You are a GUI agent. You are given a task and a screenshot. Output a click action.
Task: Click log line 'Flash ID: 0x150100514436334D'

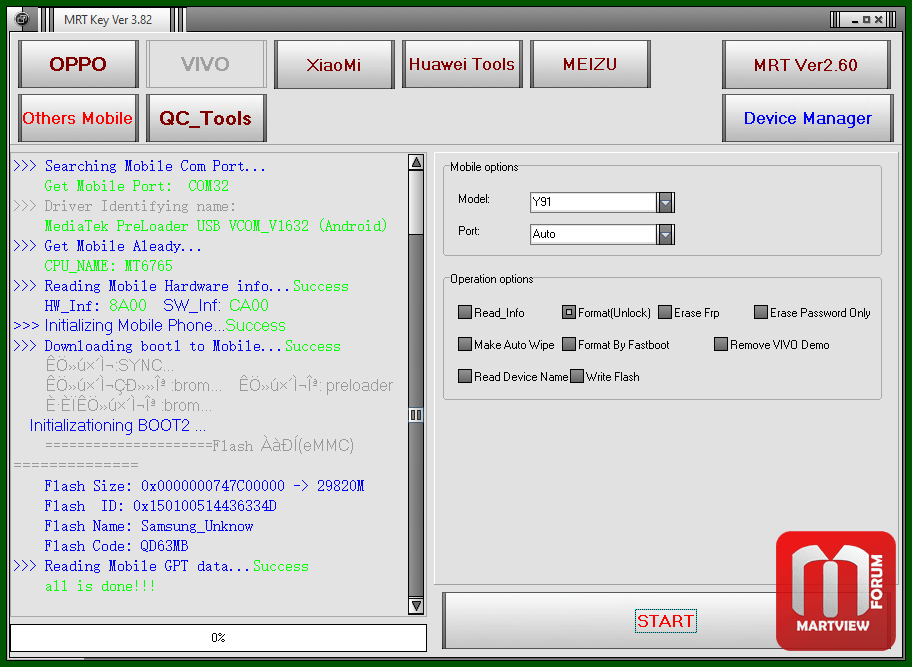click(x=161, y=506)
